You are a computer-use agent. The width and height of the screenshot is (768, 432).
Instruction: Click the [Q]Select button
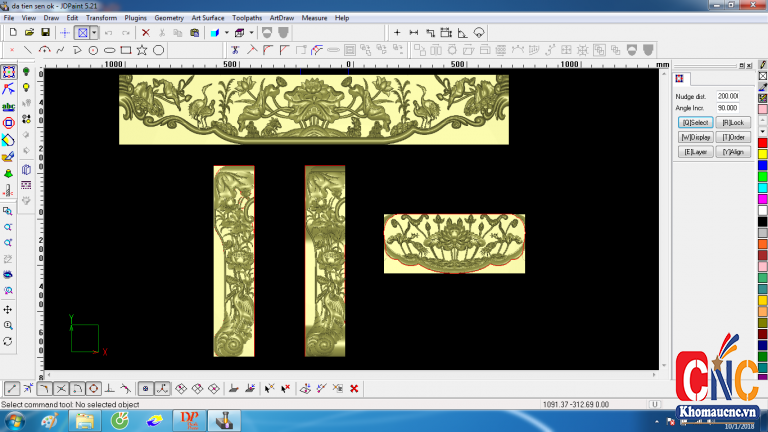[x=695, y=122]
